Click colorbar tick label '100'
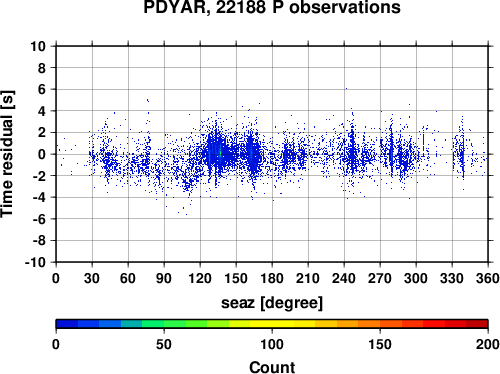Viewport: 500px width, 374px height. pos(272,344)
